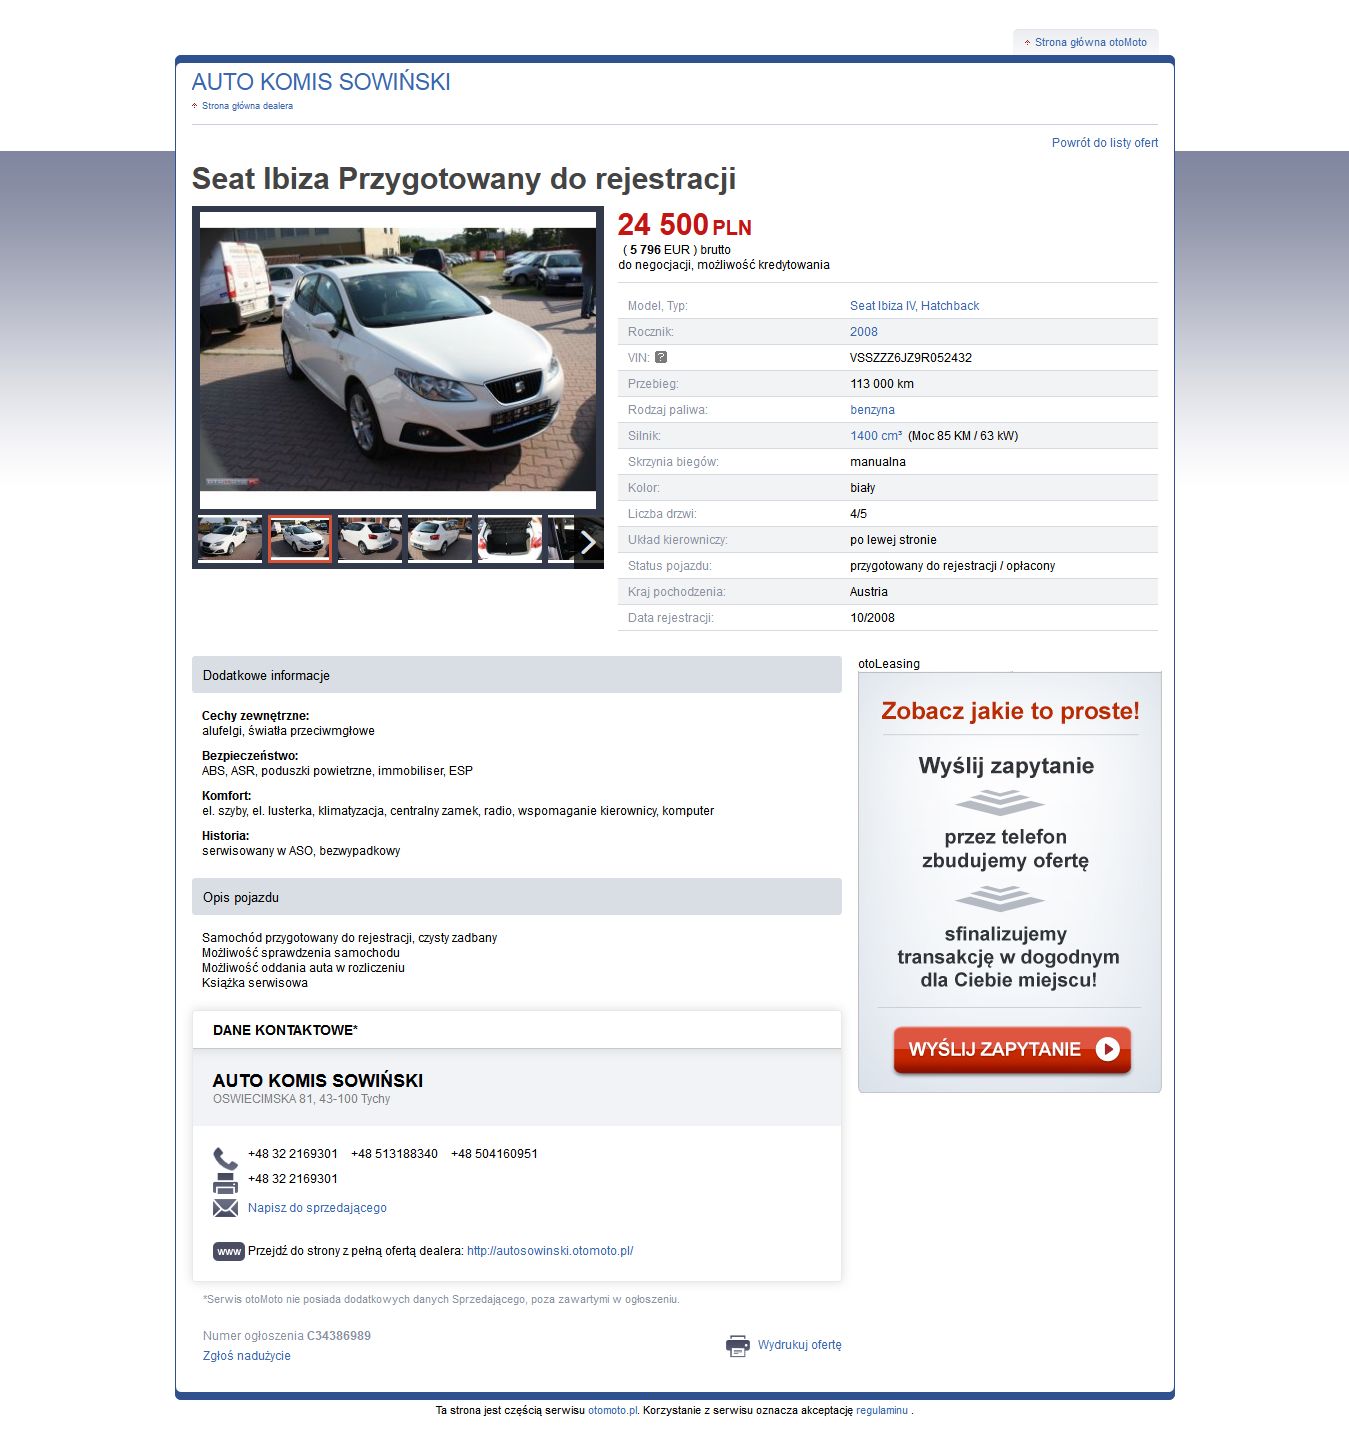Click the next arrow in photo gallery
The width and height of the screenshot is (1349, 1455).
(588, 541)
